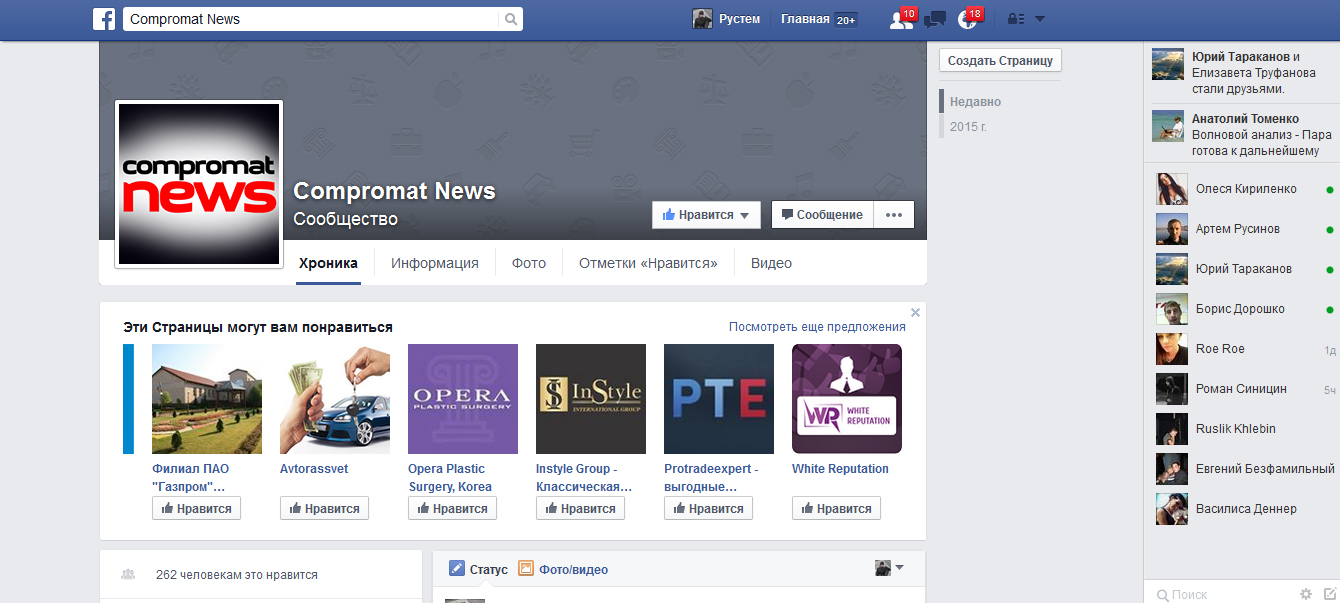1340x603 pixels.
Task: Open the Филиал ПАО Газпром page thumbnail
Action: coord(207,399)
